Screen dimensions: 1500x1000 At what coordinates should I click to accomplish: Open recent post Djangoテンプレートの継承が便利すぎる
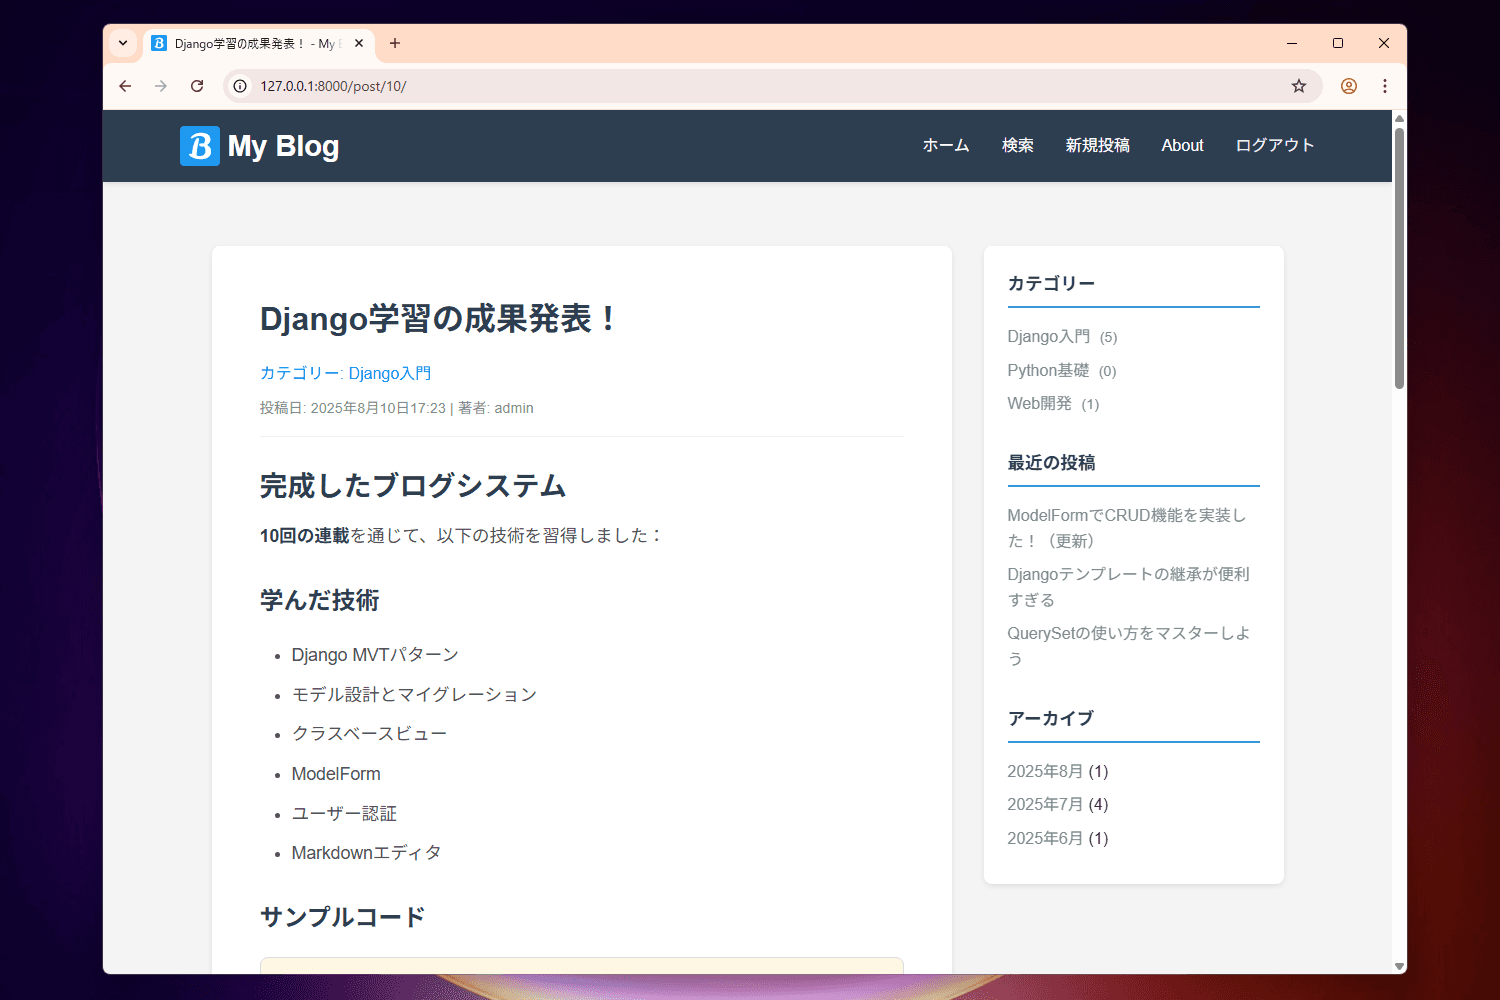point(1128,587)
